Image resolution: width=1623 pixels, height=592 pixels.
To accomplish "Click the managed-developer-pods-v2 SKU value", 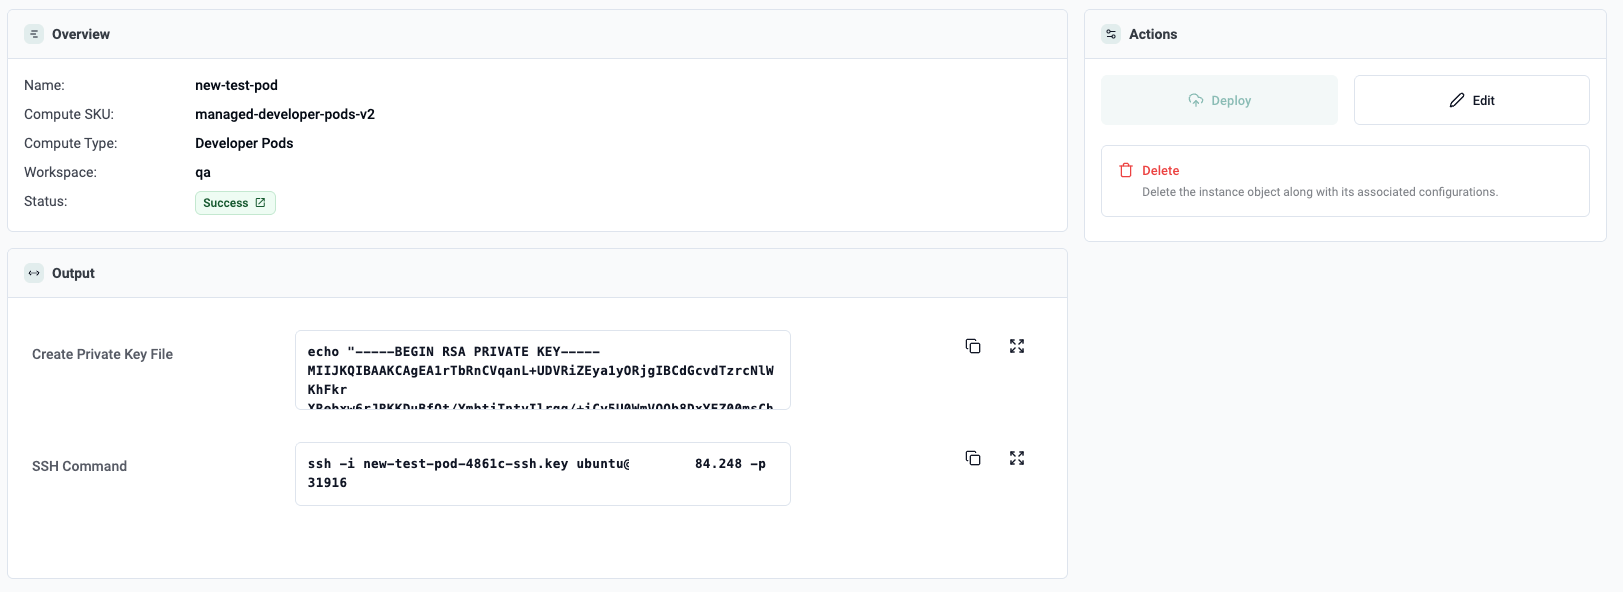I will pos(285,114).
